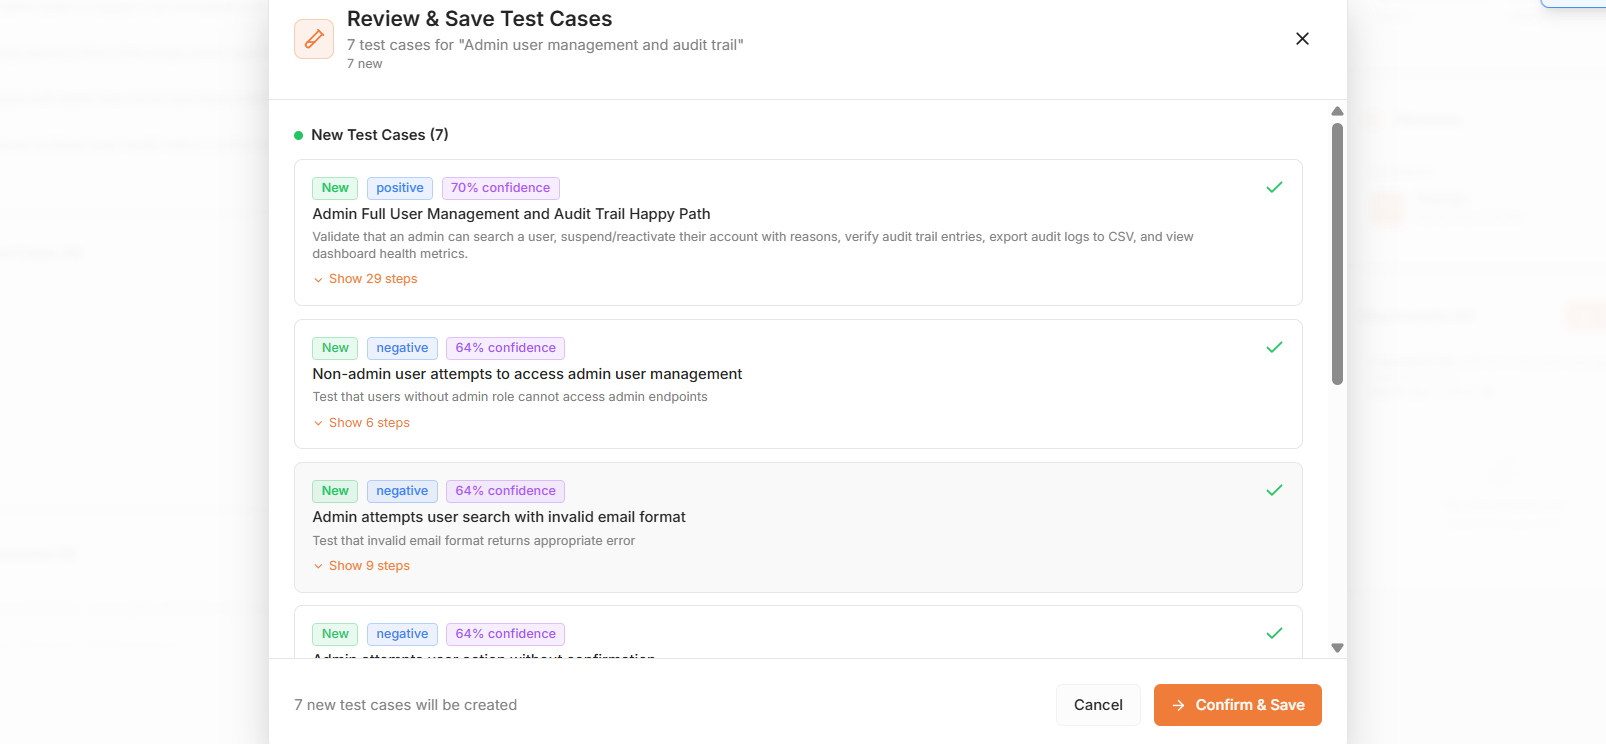Image resolution: width=1606 pixels, height=744 pixels.
Task: Click the pencil edit icon in header
Action: tap(314, 39)
